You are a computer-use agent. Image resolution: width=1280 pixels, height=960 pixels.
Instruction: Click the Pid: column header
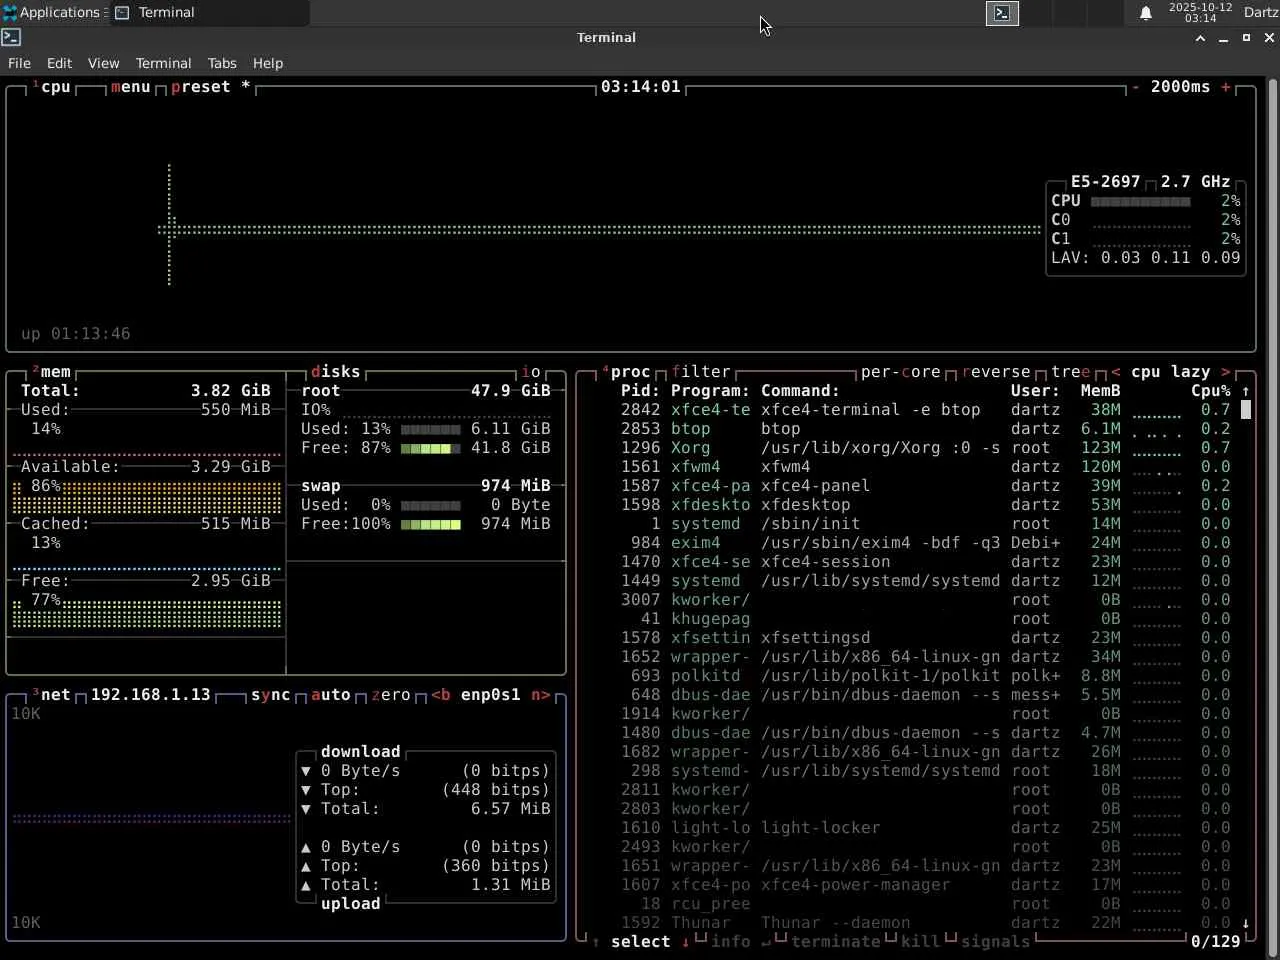pos(640,391)
